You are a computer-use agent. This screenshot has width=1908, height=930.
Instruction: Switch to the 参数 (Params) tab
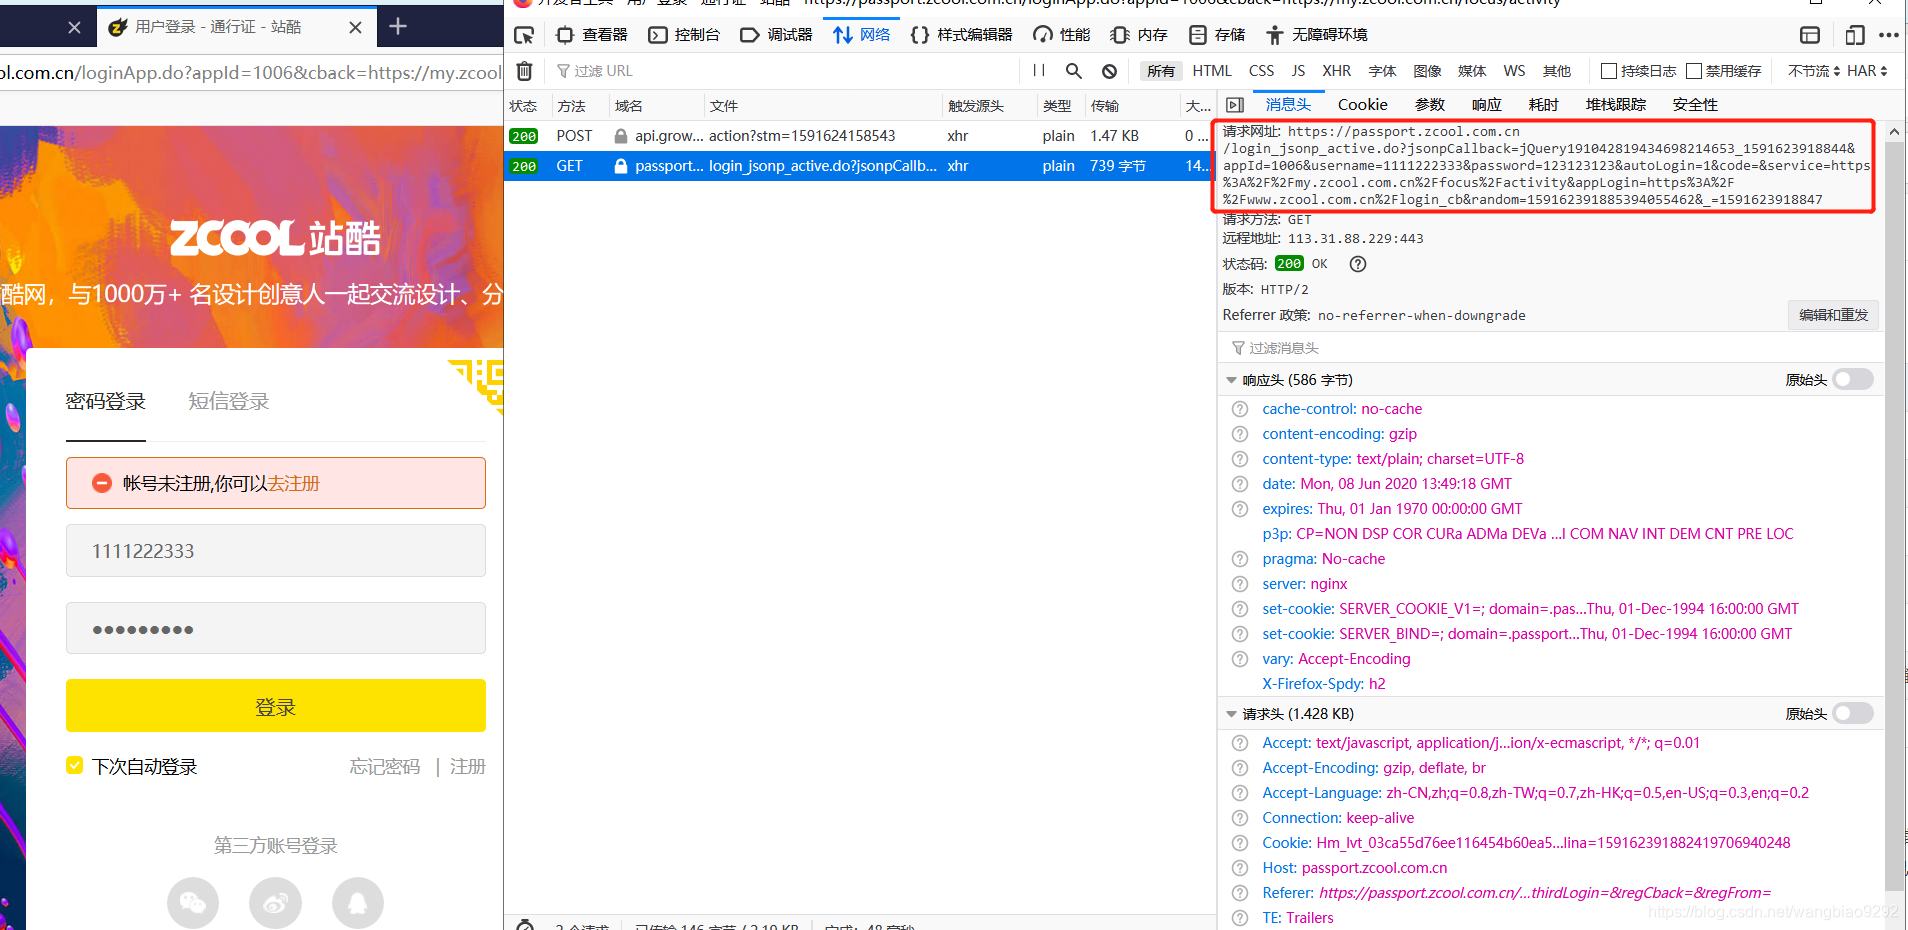tap(1430, 105)
